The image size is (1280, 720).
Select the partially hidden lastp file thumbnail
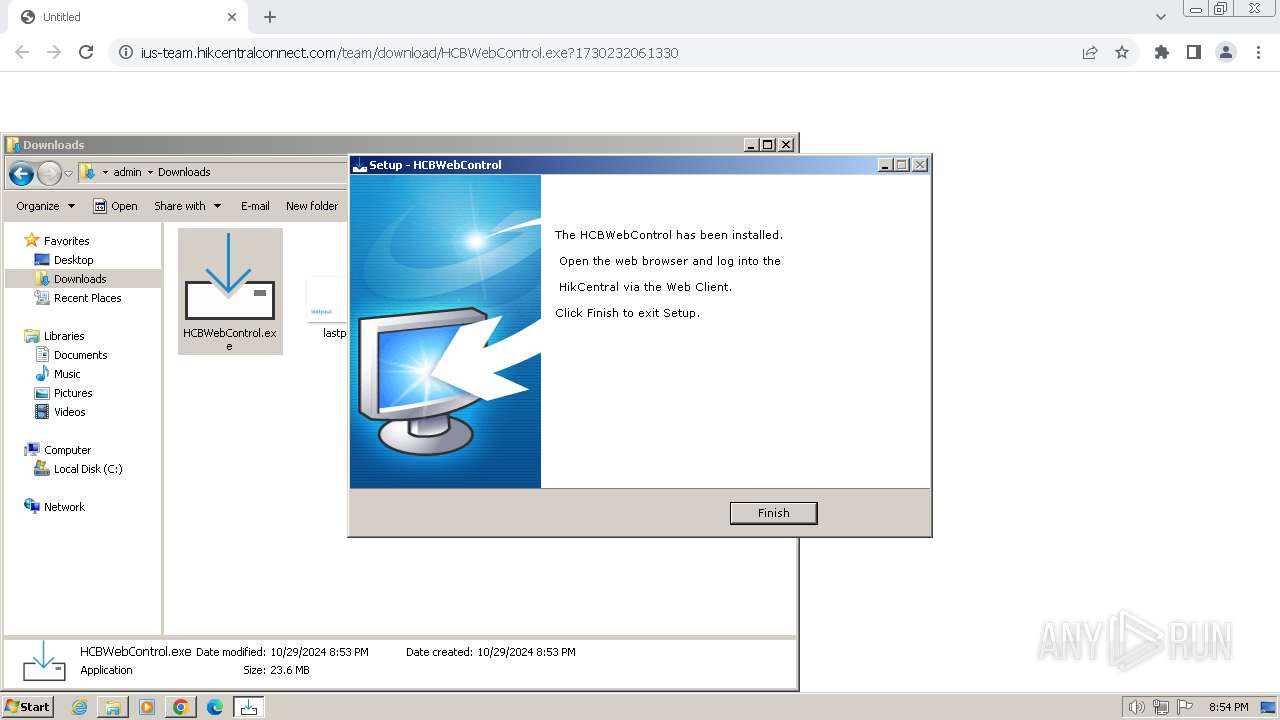(x=330, y=309)
